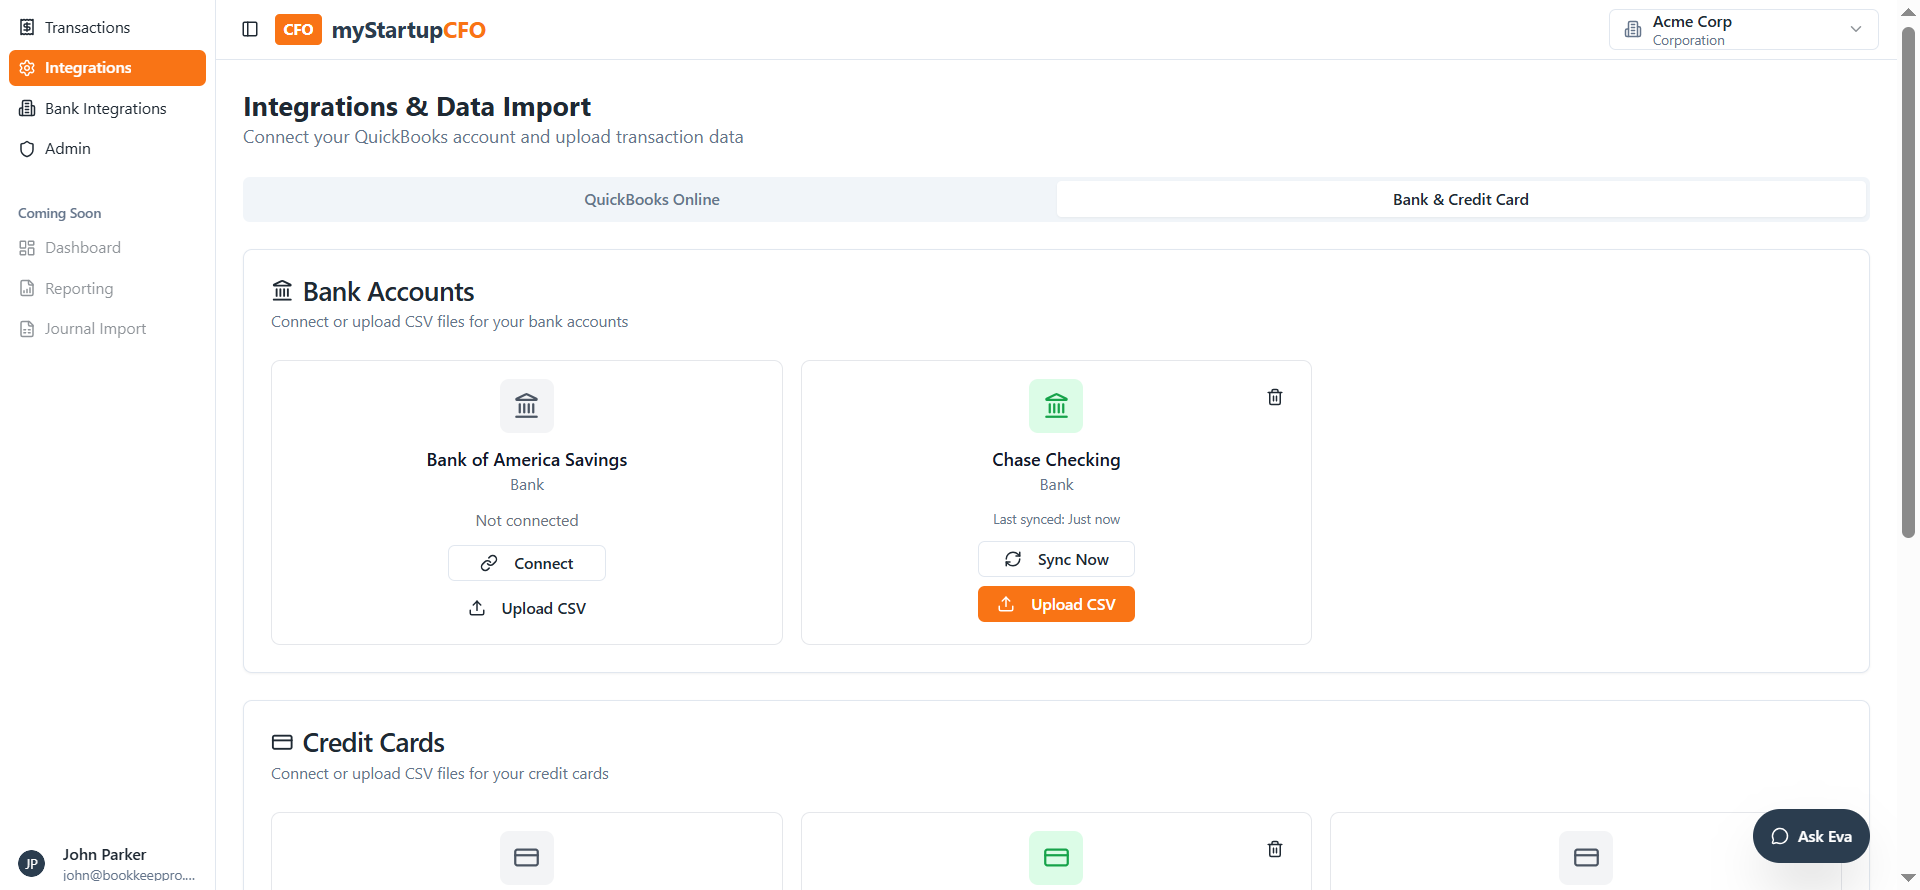Click the vertical page scrollbar
The height and width of the screenshot is (890, 1920).
(1908, 280)
